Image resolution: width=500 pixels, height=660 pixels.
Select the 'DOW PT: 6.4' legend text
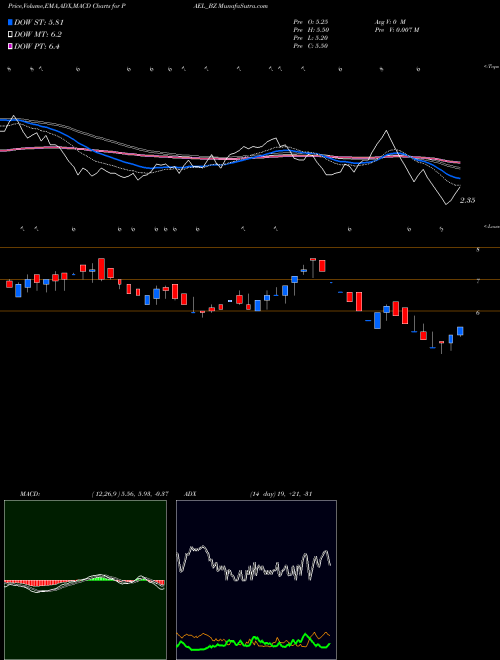[37, 46]
